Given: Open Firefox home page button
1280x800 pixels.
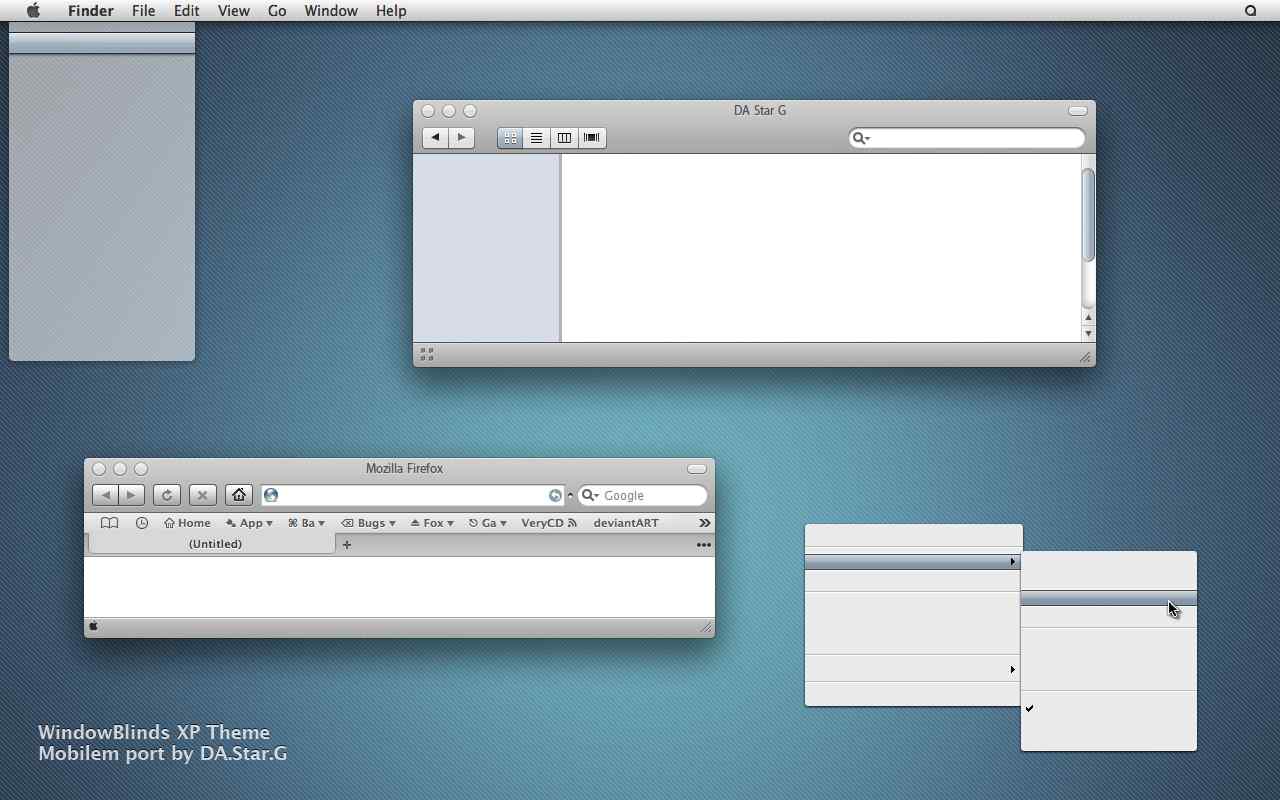Looking at the screenshot, I should pos(239,495).
